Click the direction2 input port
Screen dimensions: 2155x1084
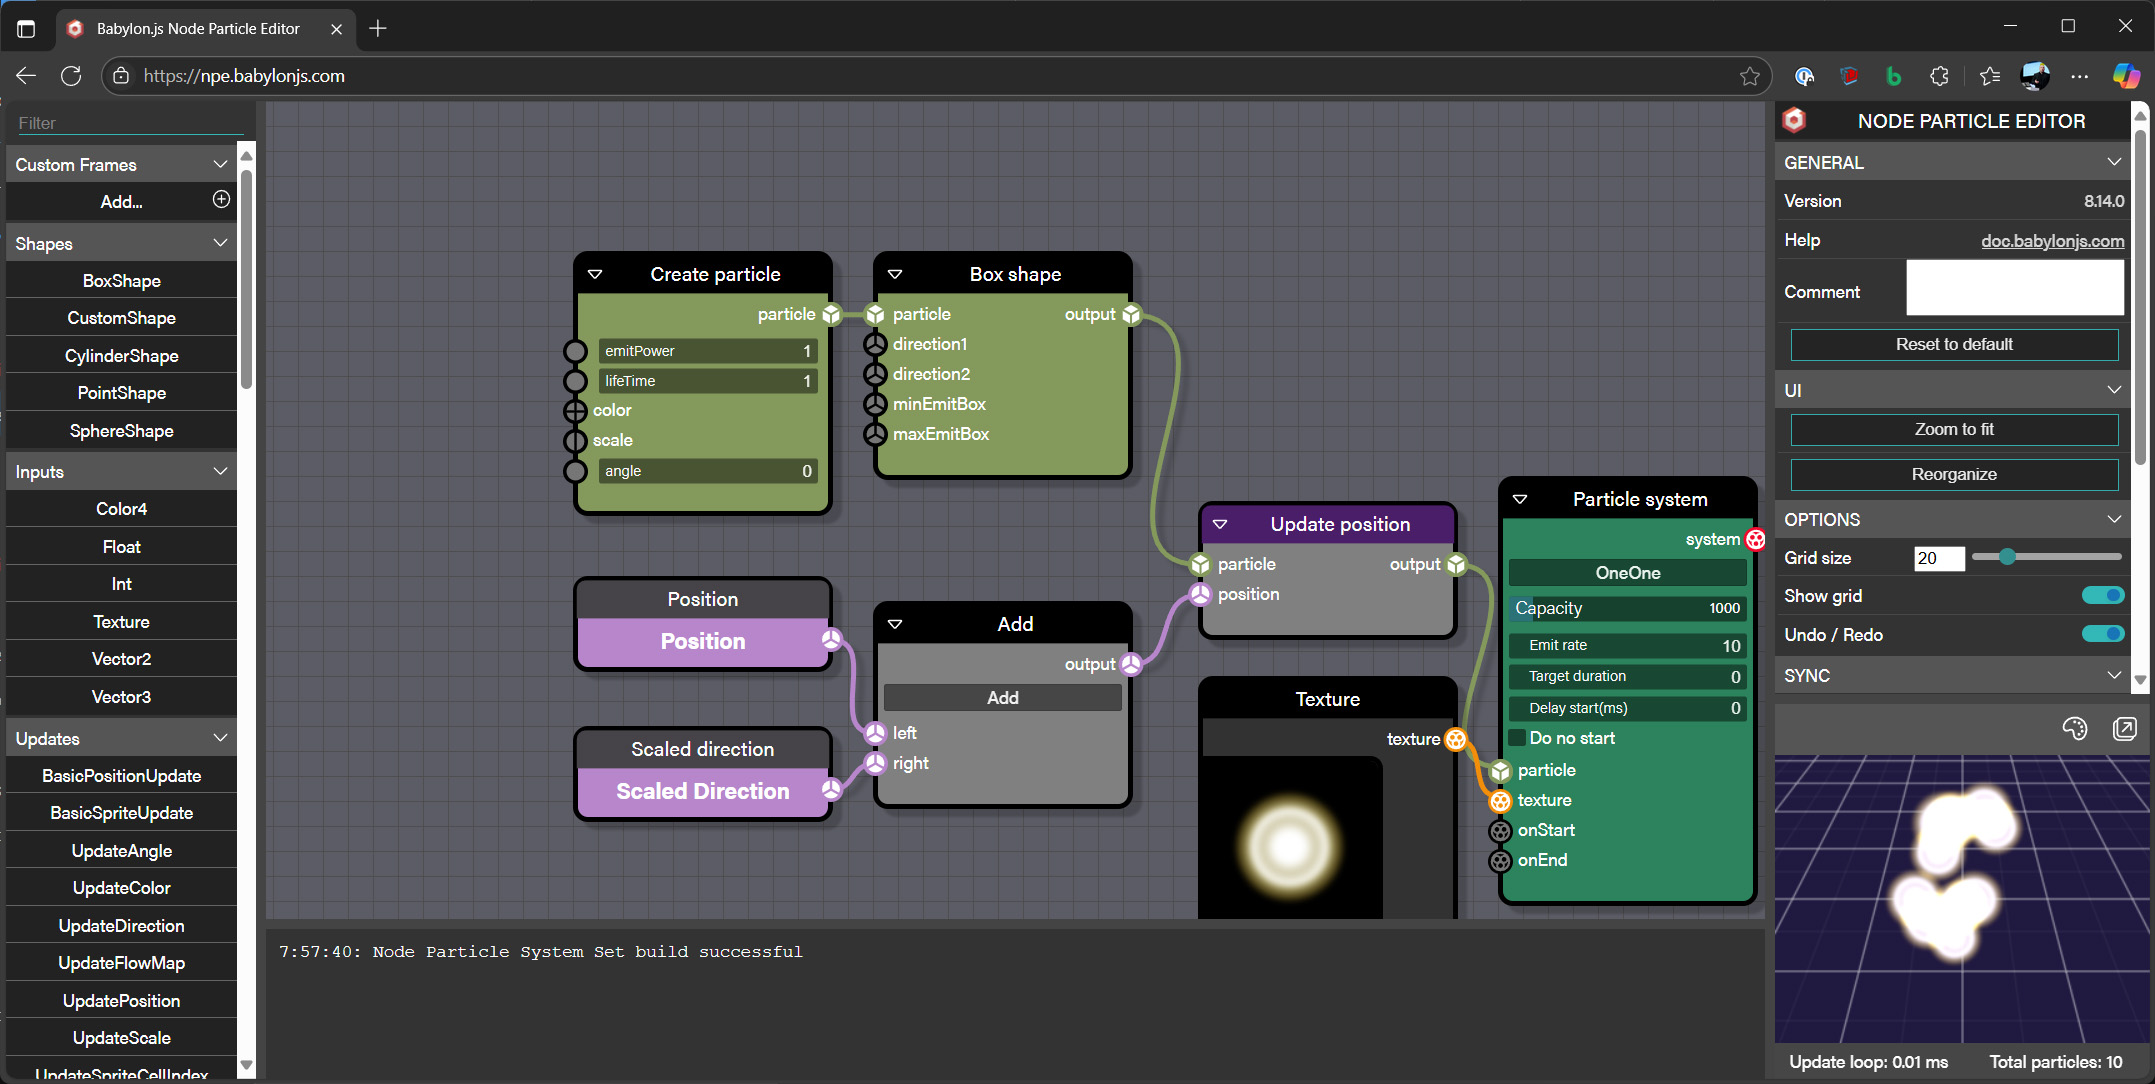point(875,374)
